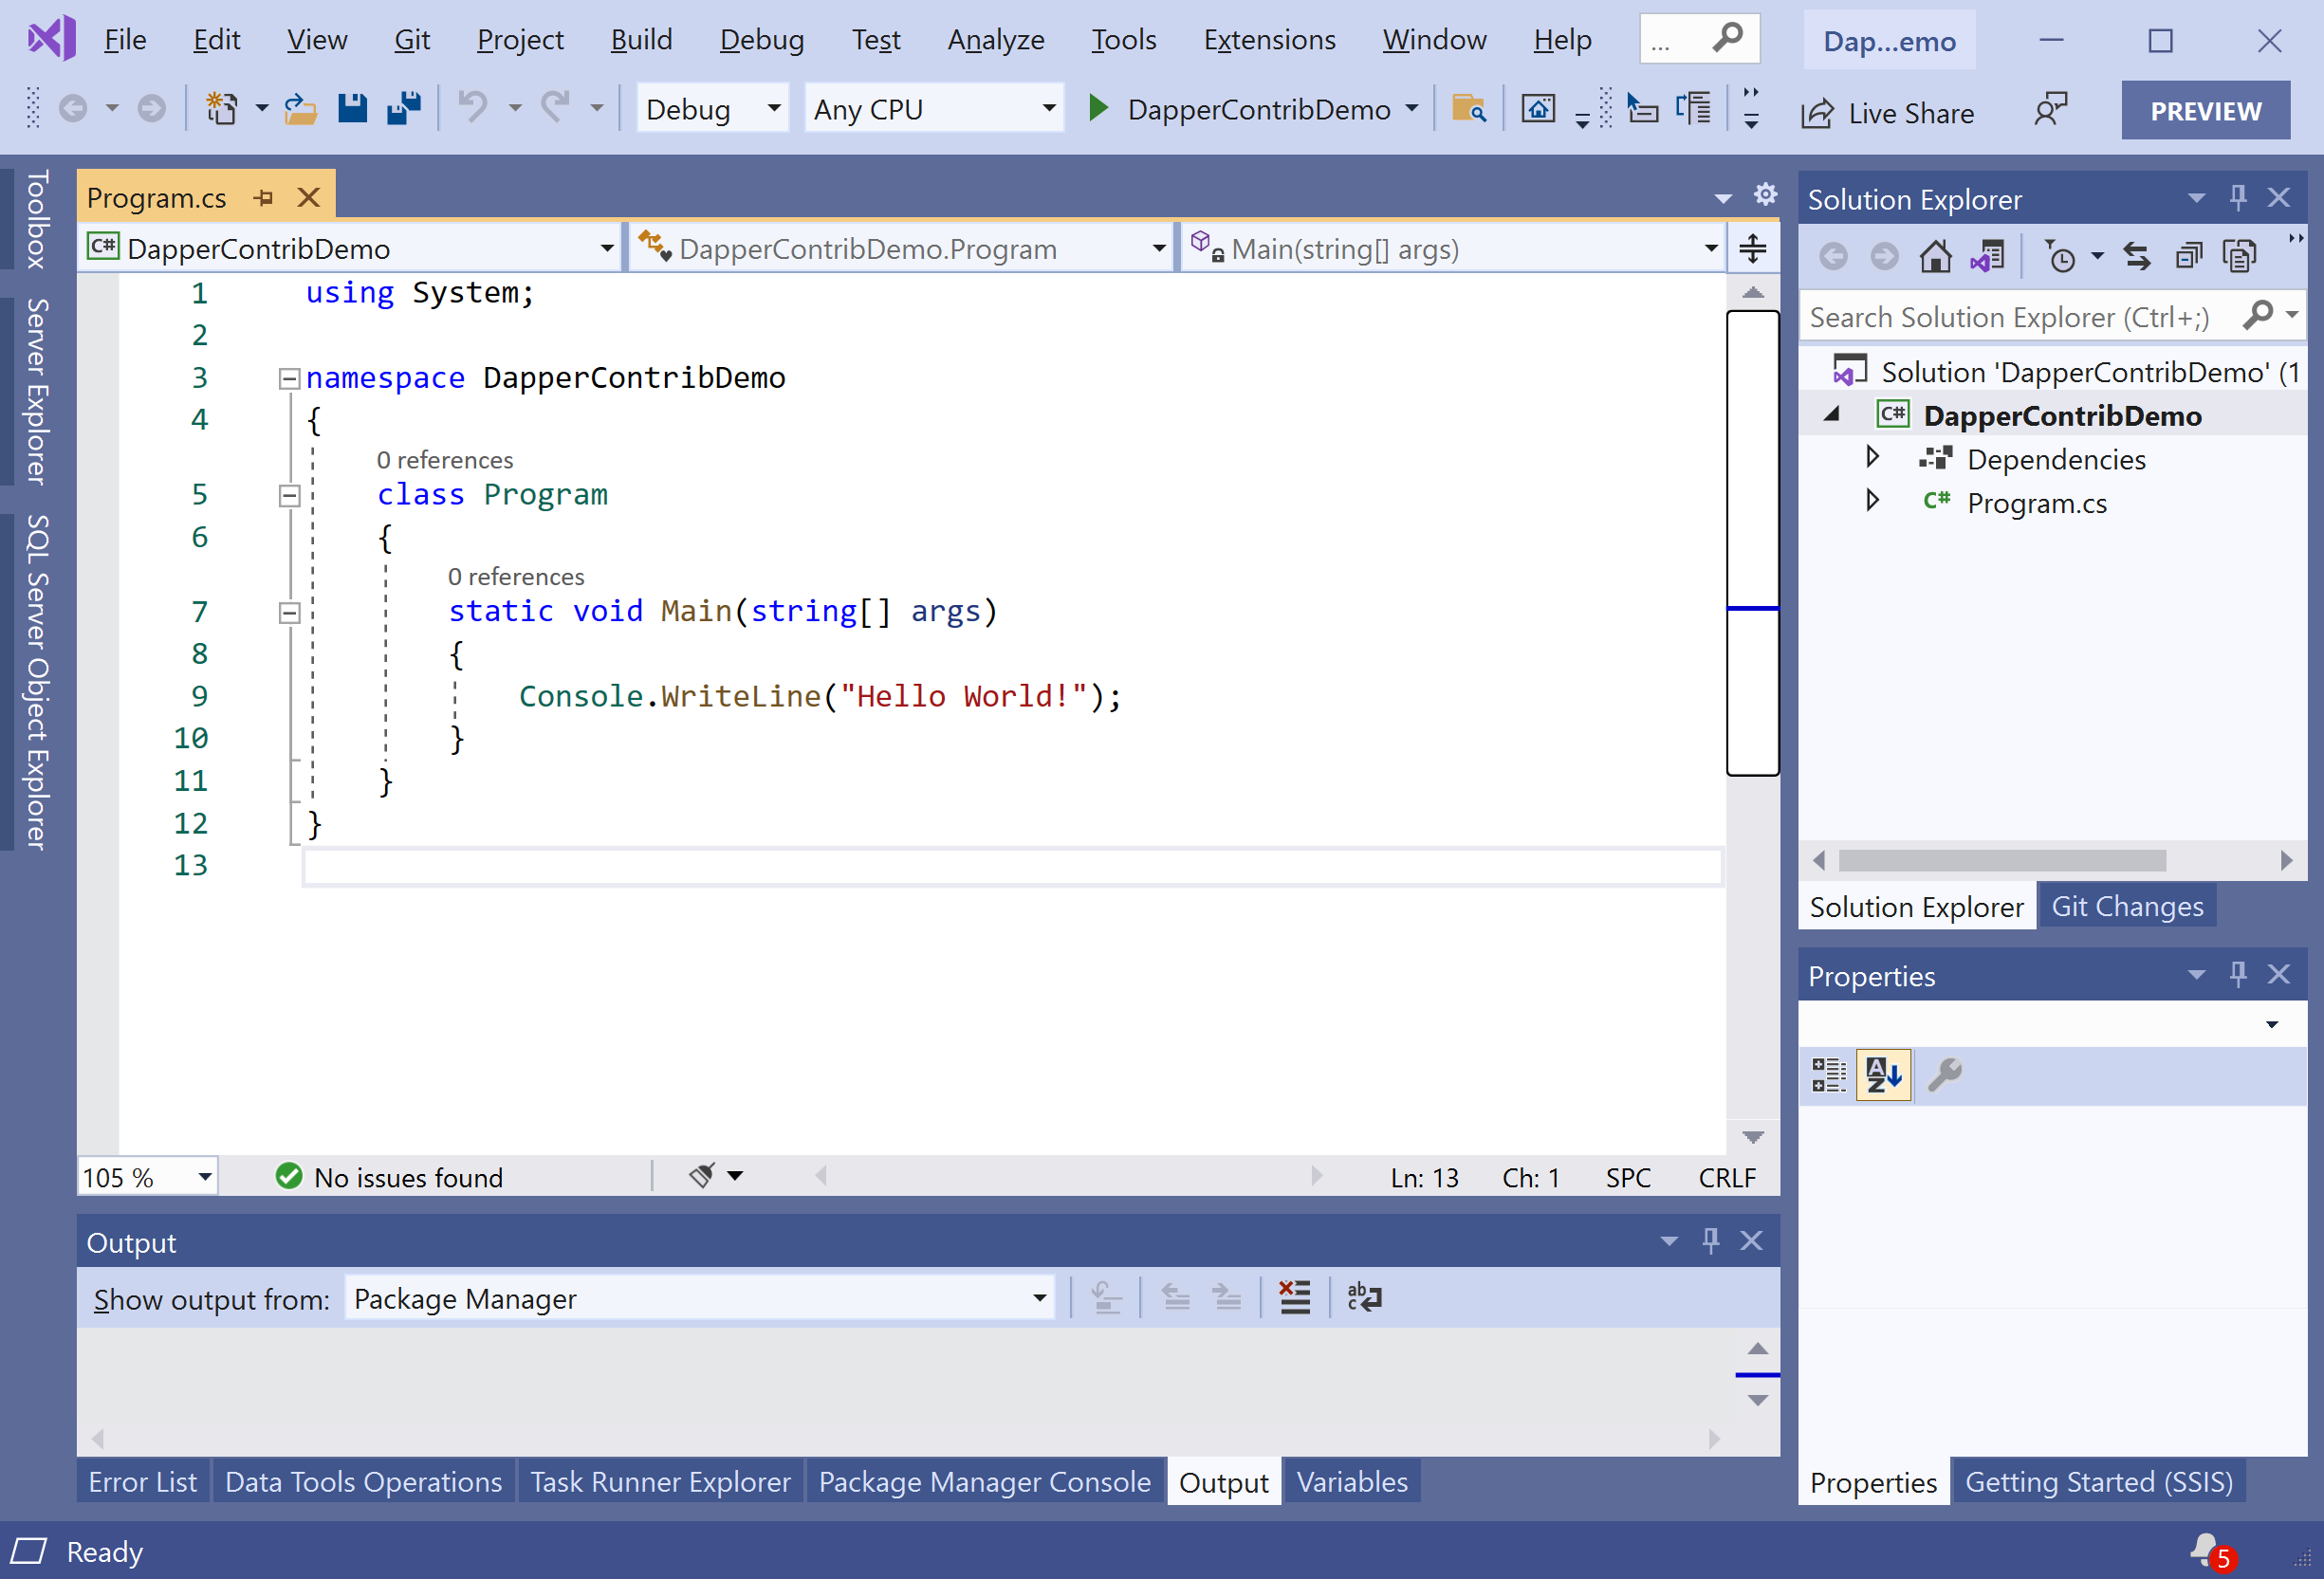2324x1579 pixels.
Task: Click the Save All toolbar icon
Action: (404, 108)
